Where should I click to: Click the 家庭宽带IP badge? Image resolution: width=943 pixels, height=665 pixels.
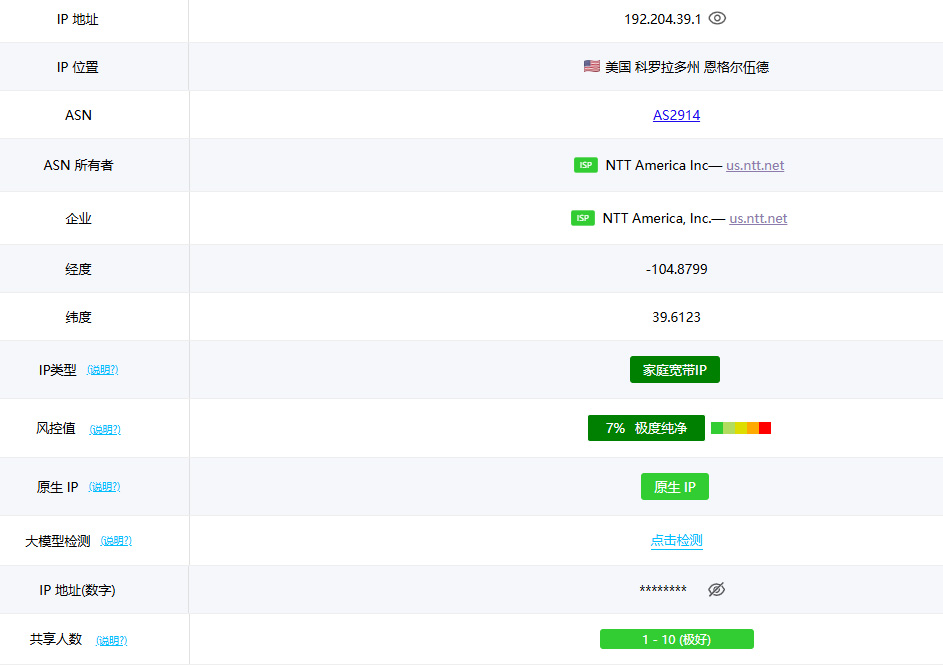point(675,370)
